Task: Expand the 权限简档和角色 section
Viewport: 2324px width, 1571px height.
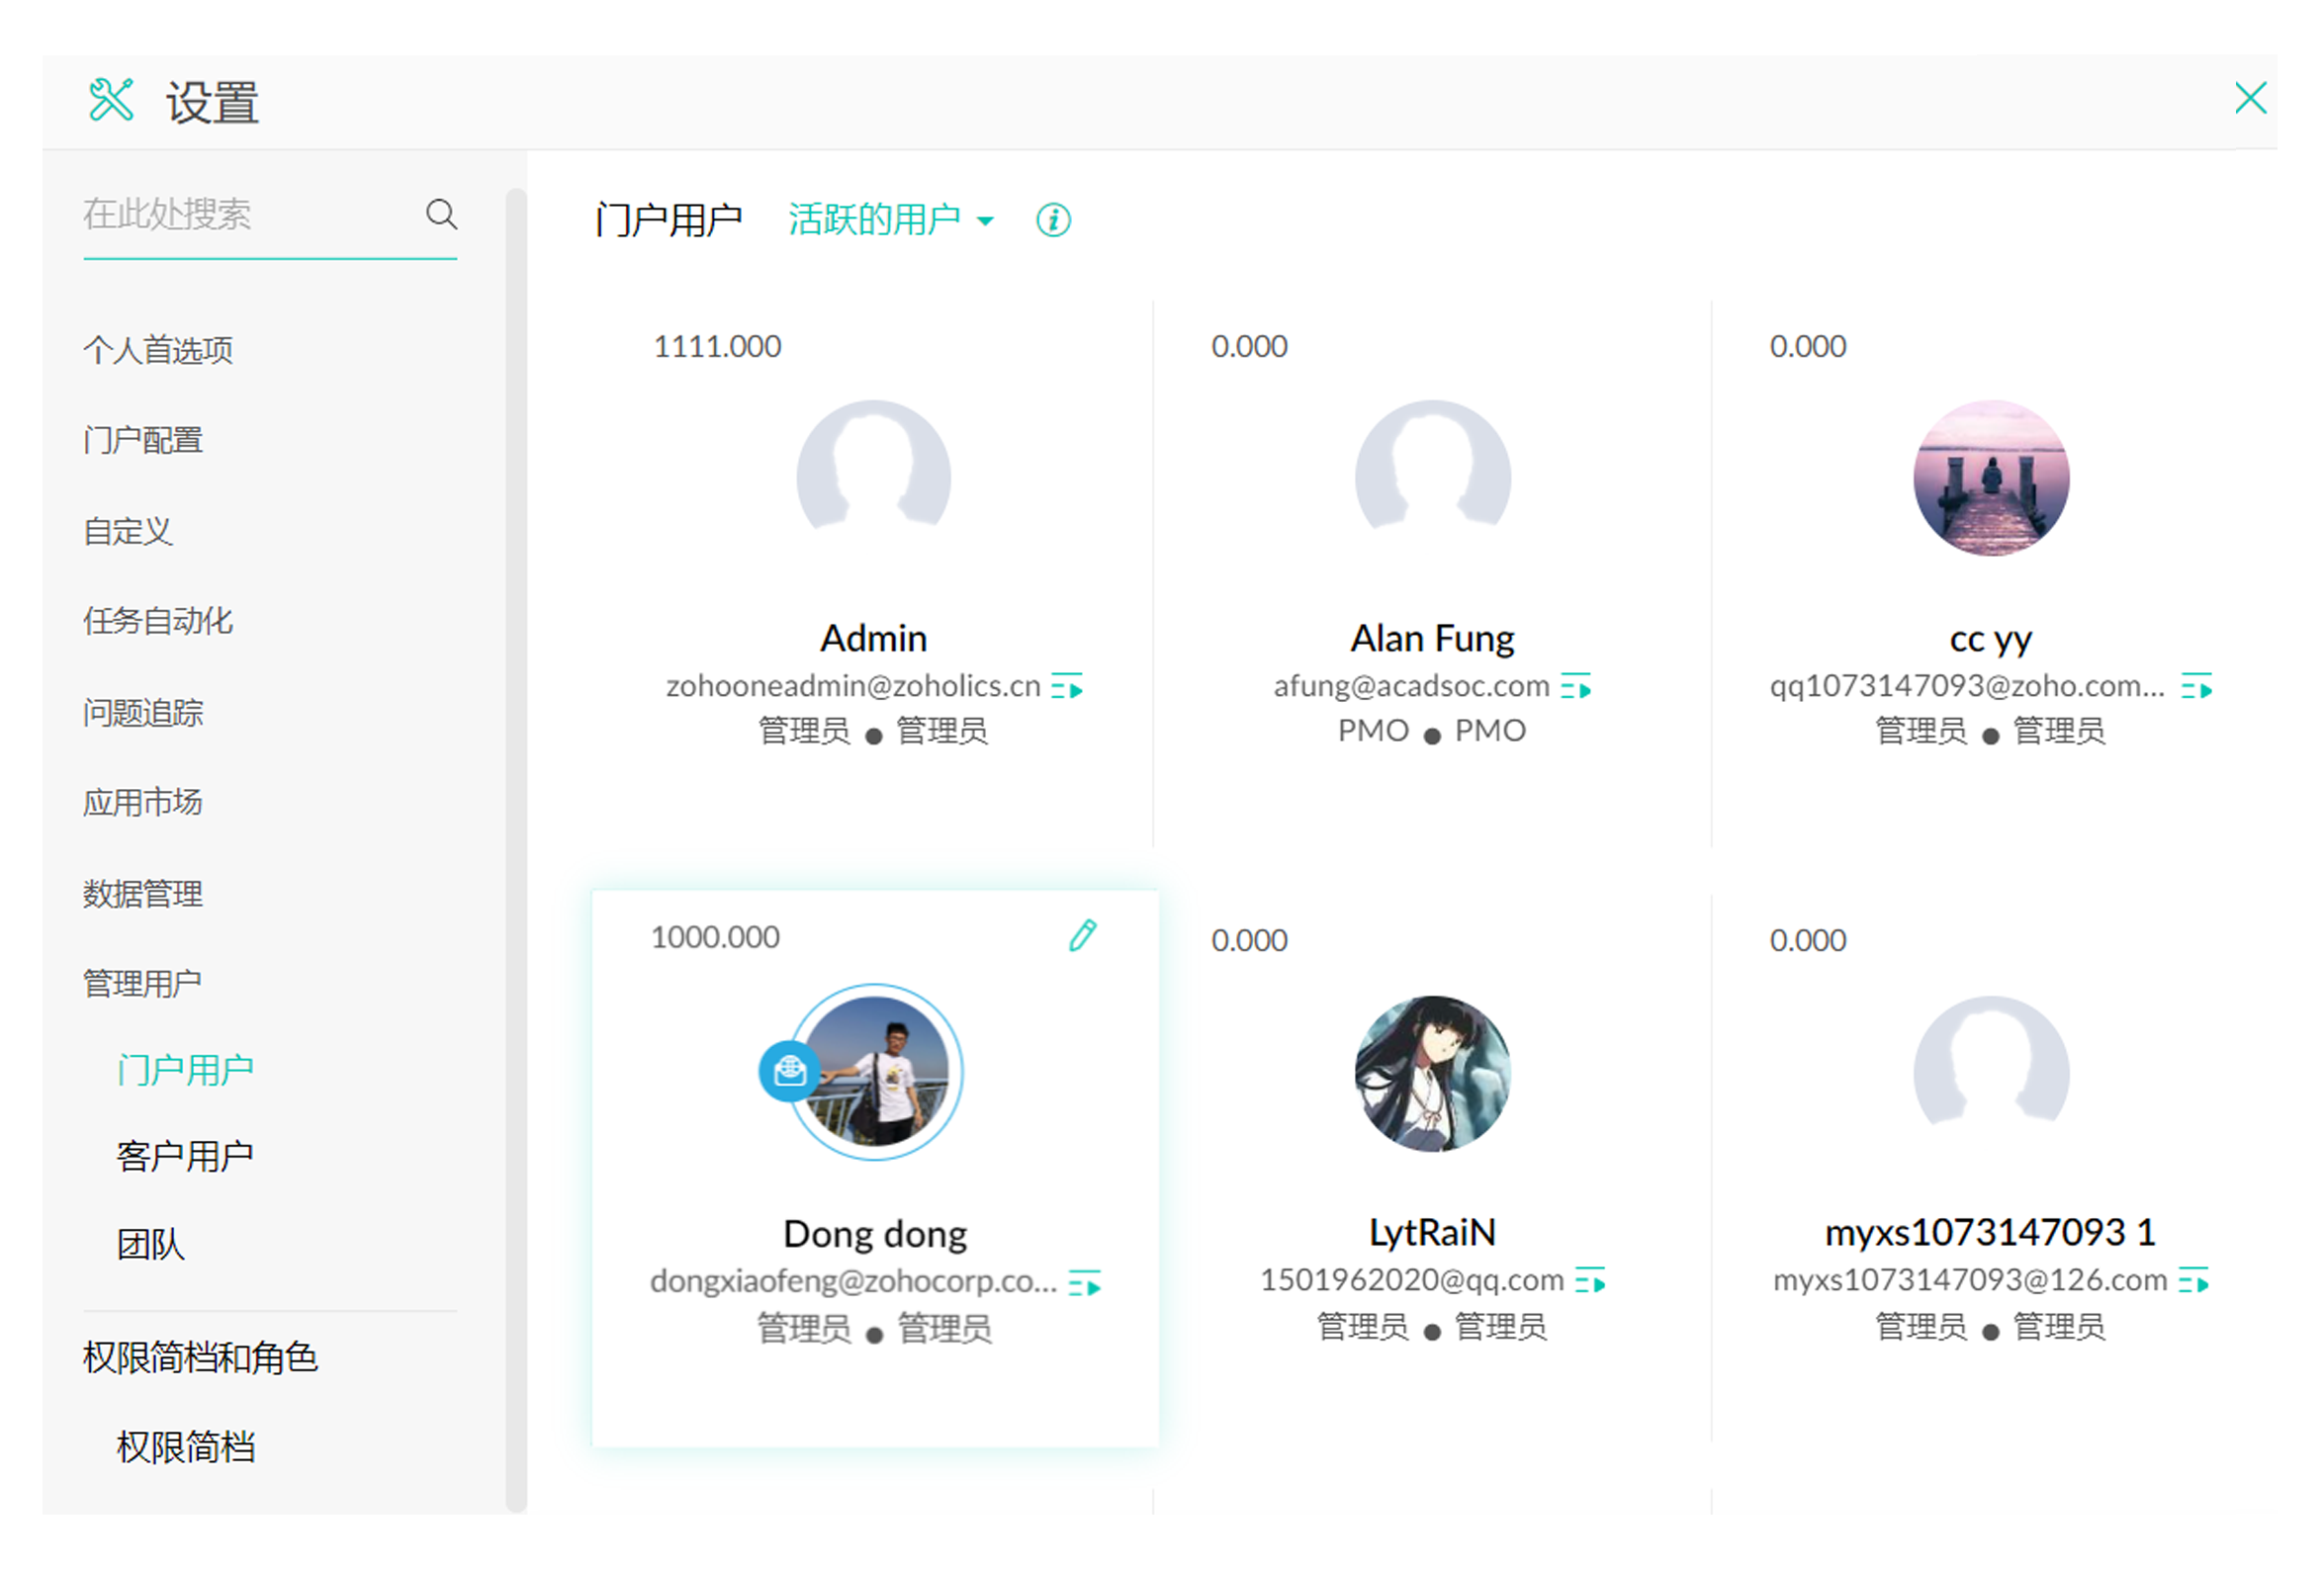Action: coord(200,1357)
